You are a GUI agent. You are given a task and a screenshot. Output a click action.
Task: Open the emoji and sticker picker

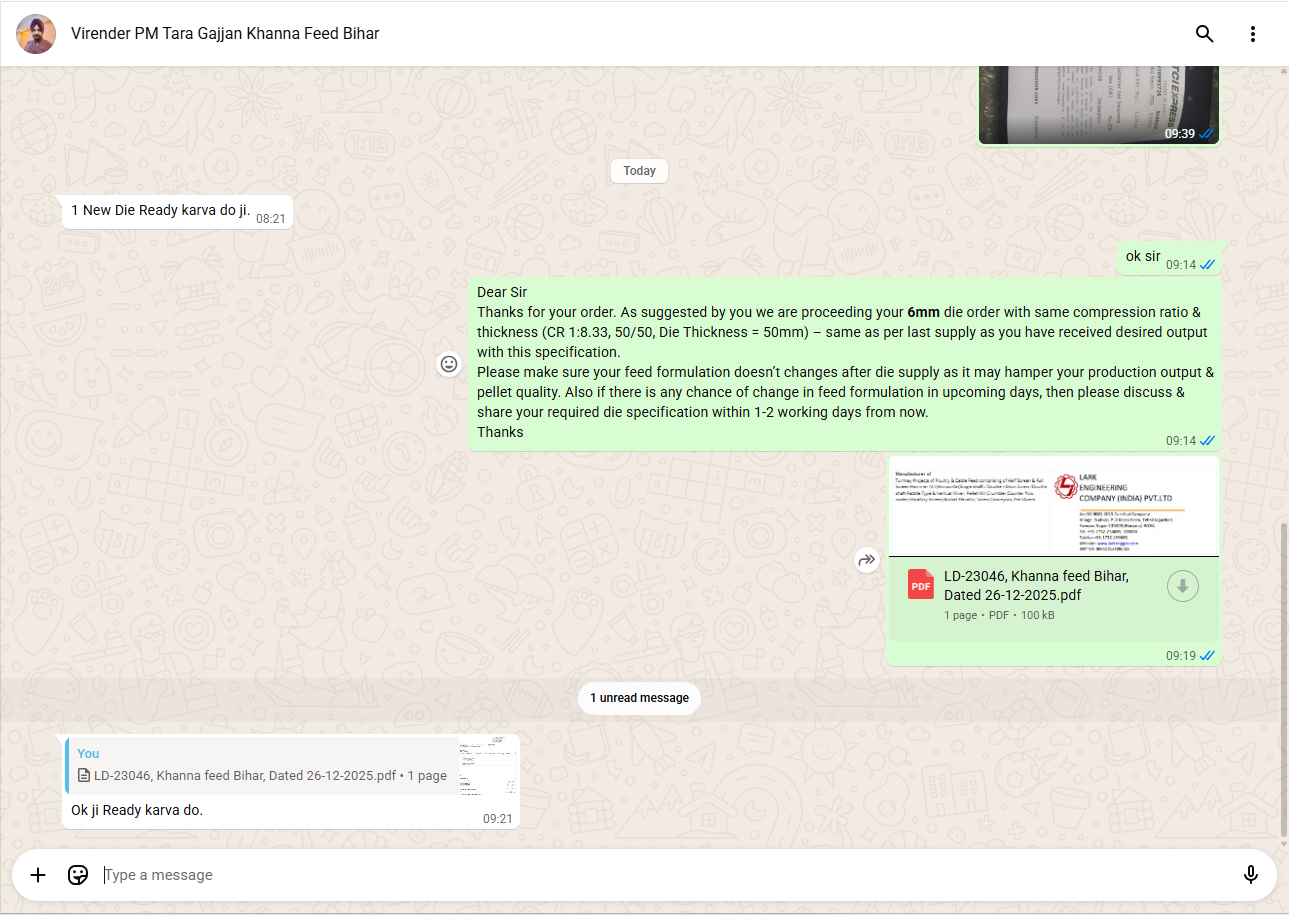78,875
